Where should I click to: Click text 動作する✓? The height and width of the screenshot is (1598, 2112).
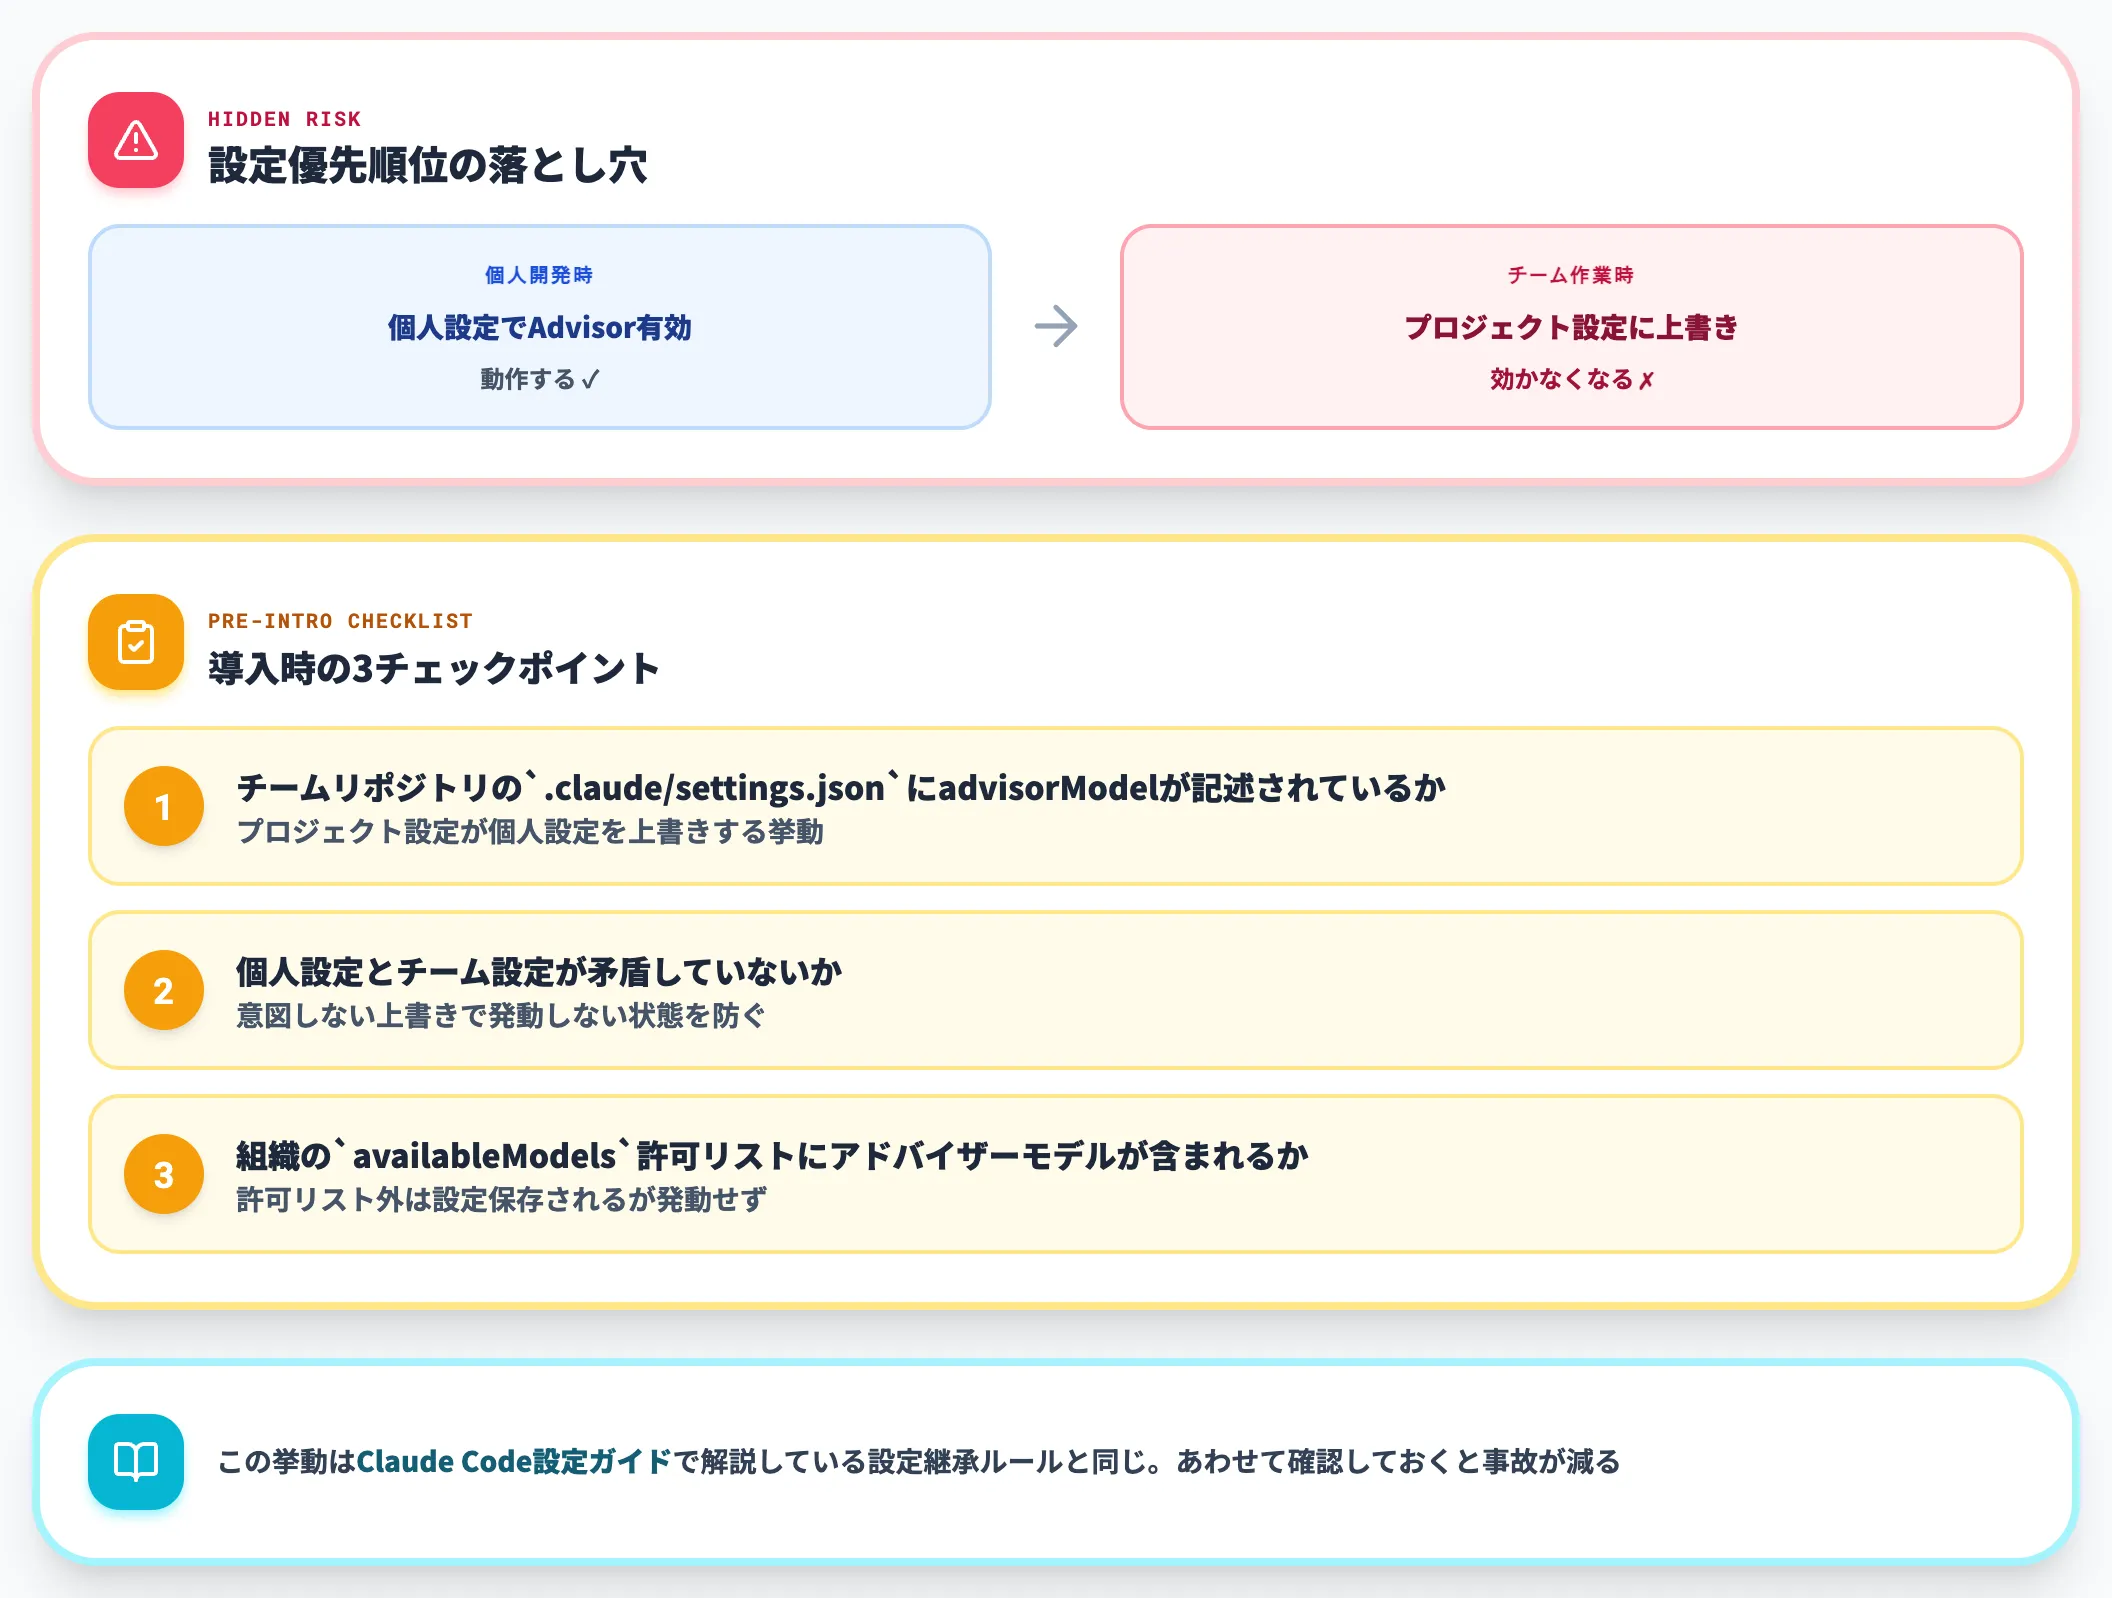pyautogui.click(x=540, y=379)
